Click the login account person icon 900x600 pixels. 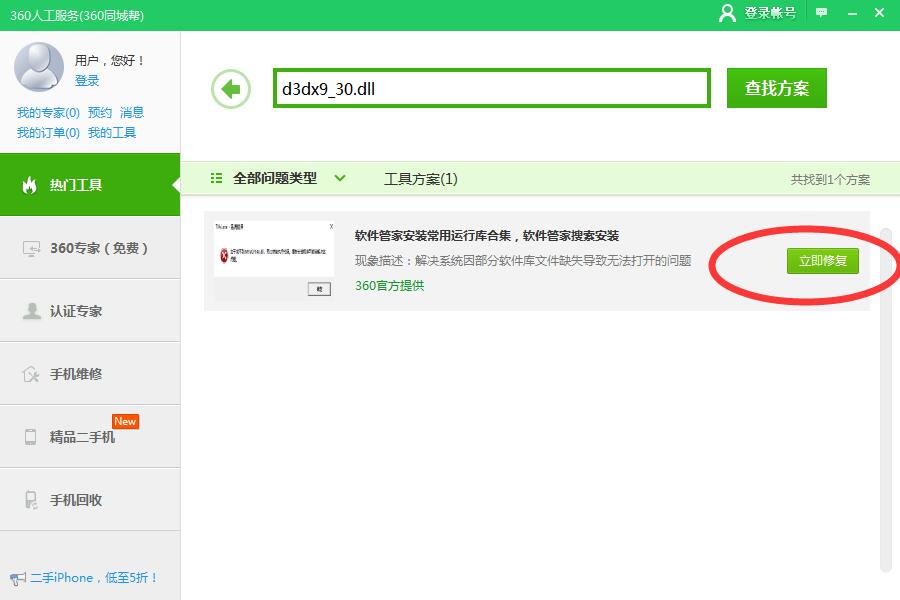(x=727, y=13)
